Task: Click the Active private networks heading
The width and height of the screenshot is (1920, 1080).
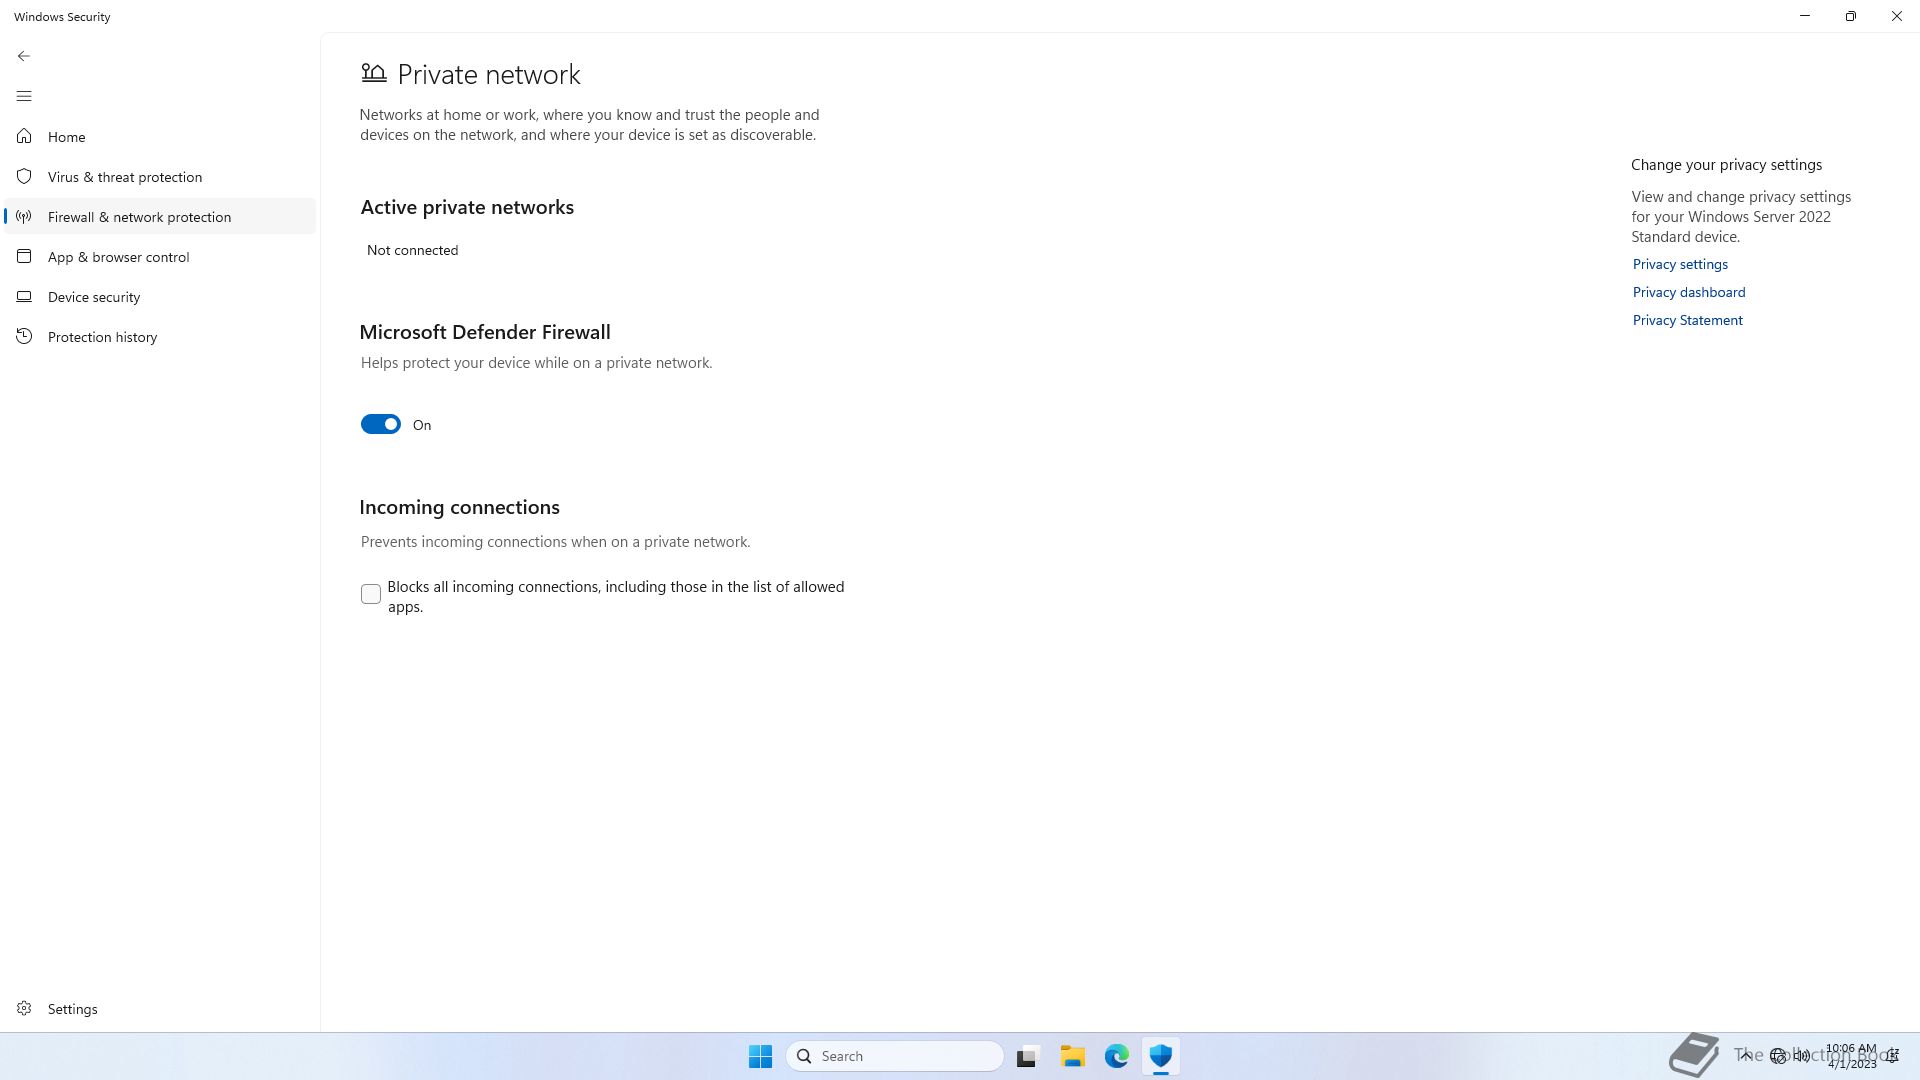Action: [467, 207]
